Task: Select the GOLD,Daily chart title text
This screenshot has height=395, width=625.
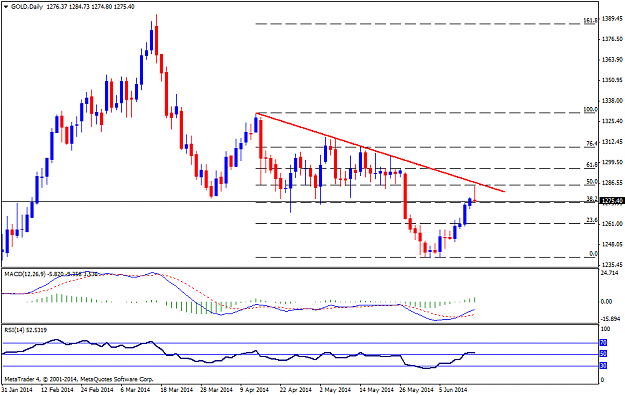Action: click(27, 7)
